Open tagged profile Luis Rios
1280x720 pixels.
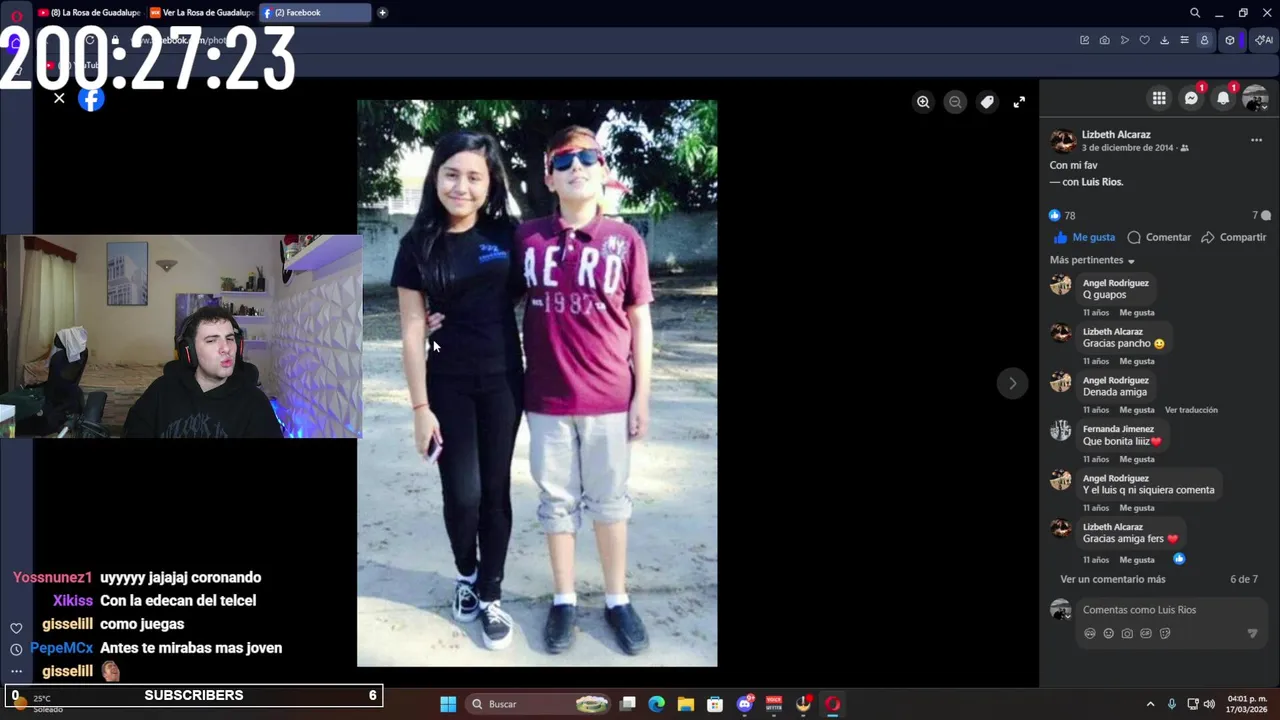tap(1101, 182)
